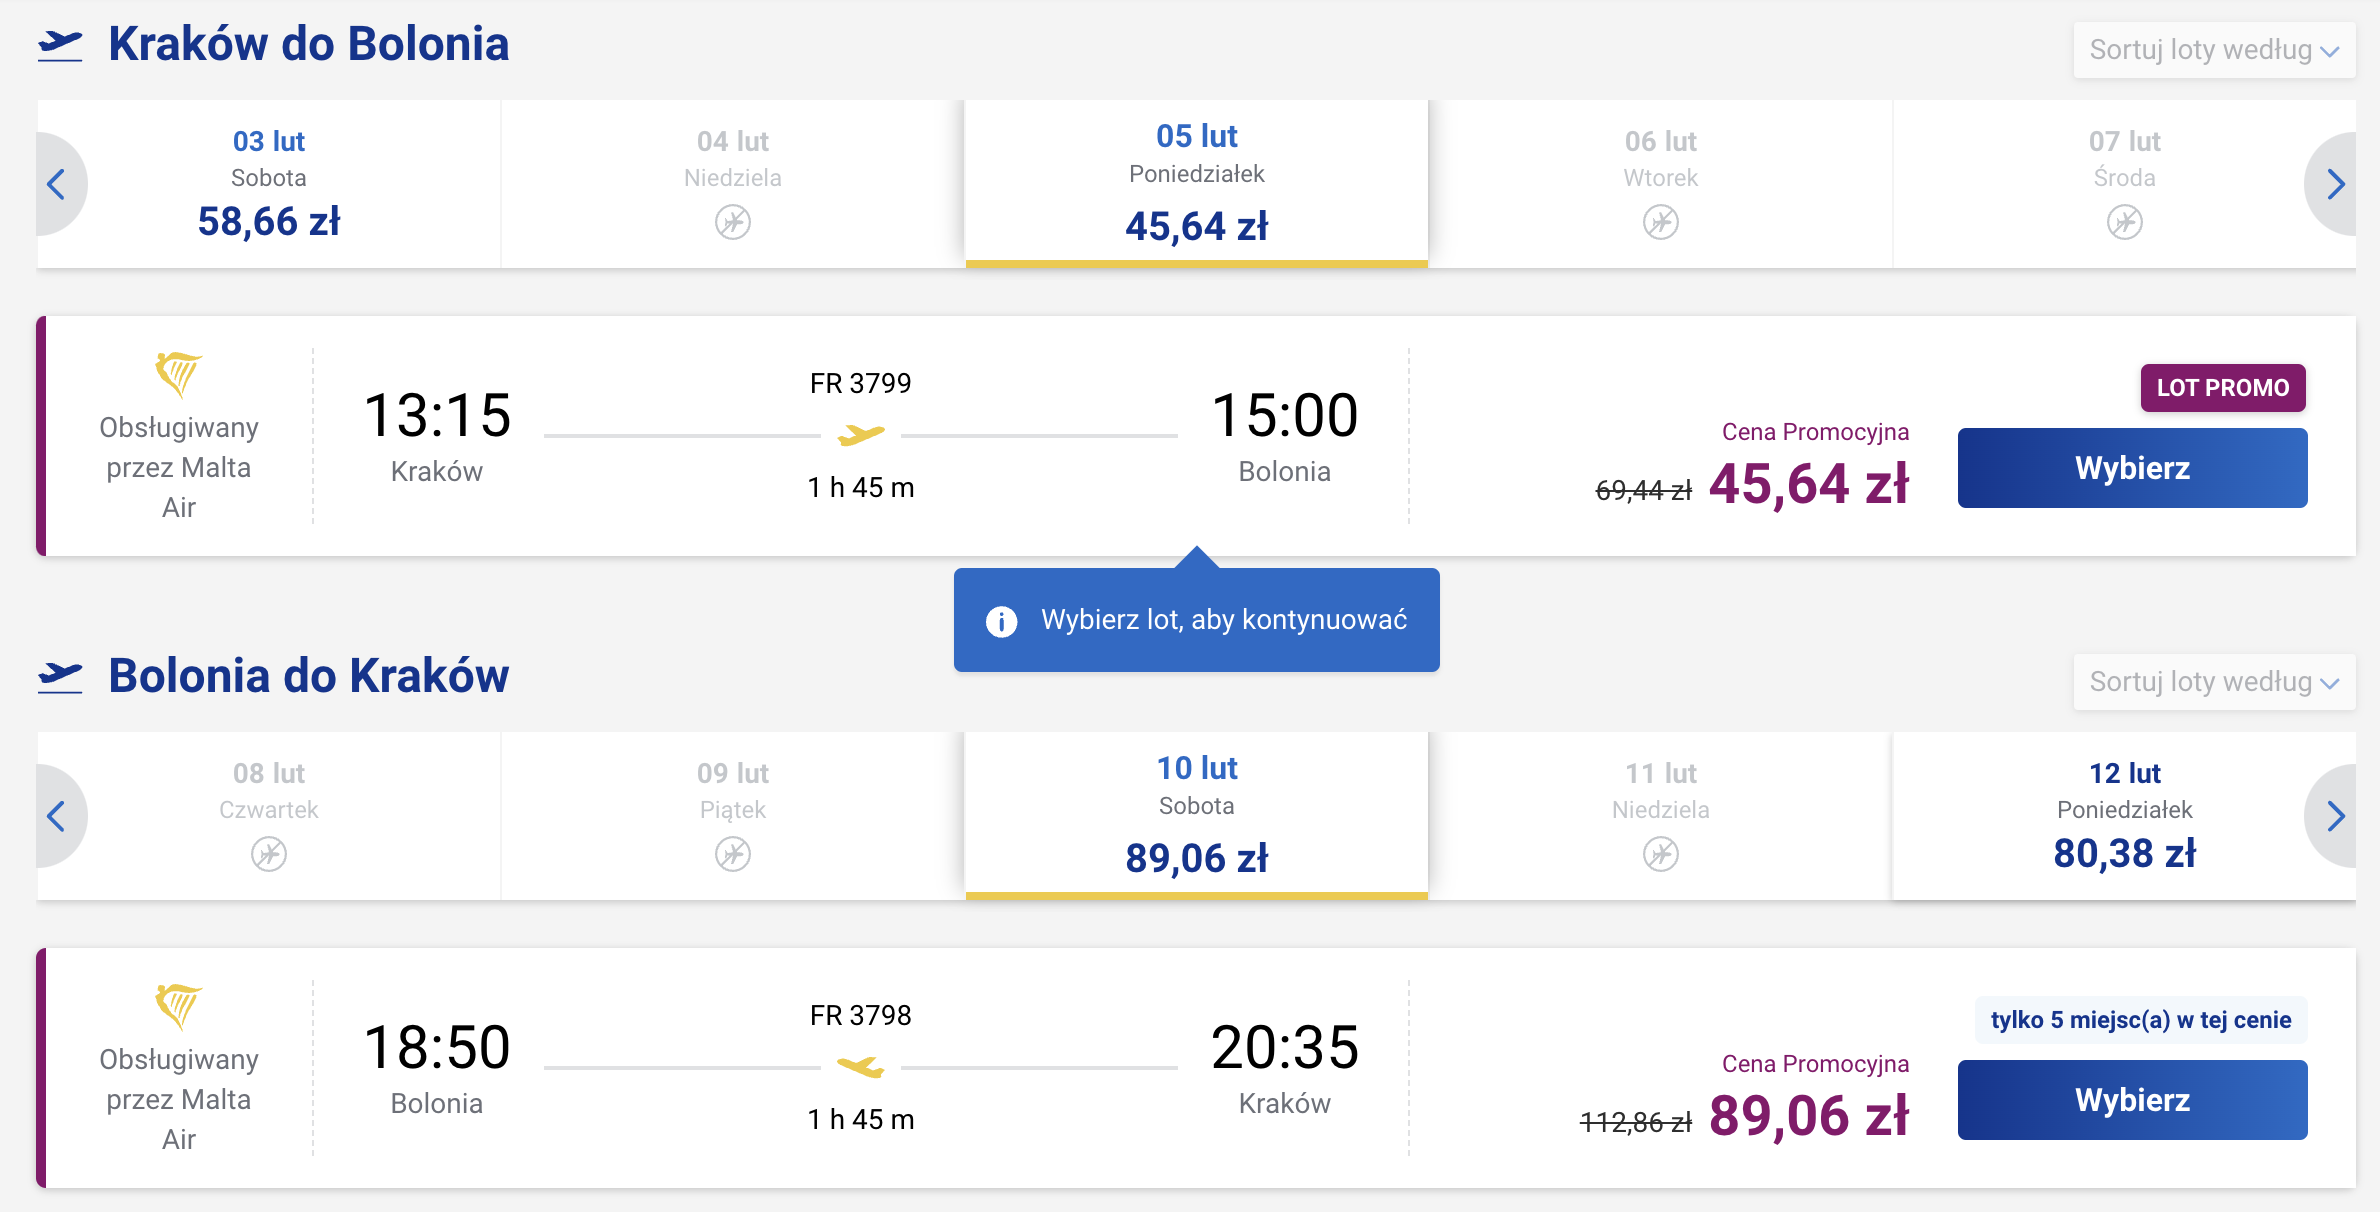Image resolution: width=2380 pixels, height=1212 pixels.
Task: Click Wybierz for the 13:15 Kraków flight
Action: point(2132,468)
